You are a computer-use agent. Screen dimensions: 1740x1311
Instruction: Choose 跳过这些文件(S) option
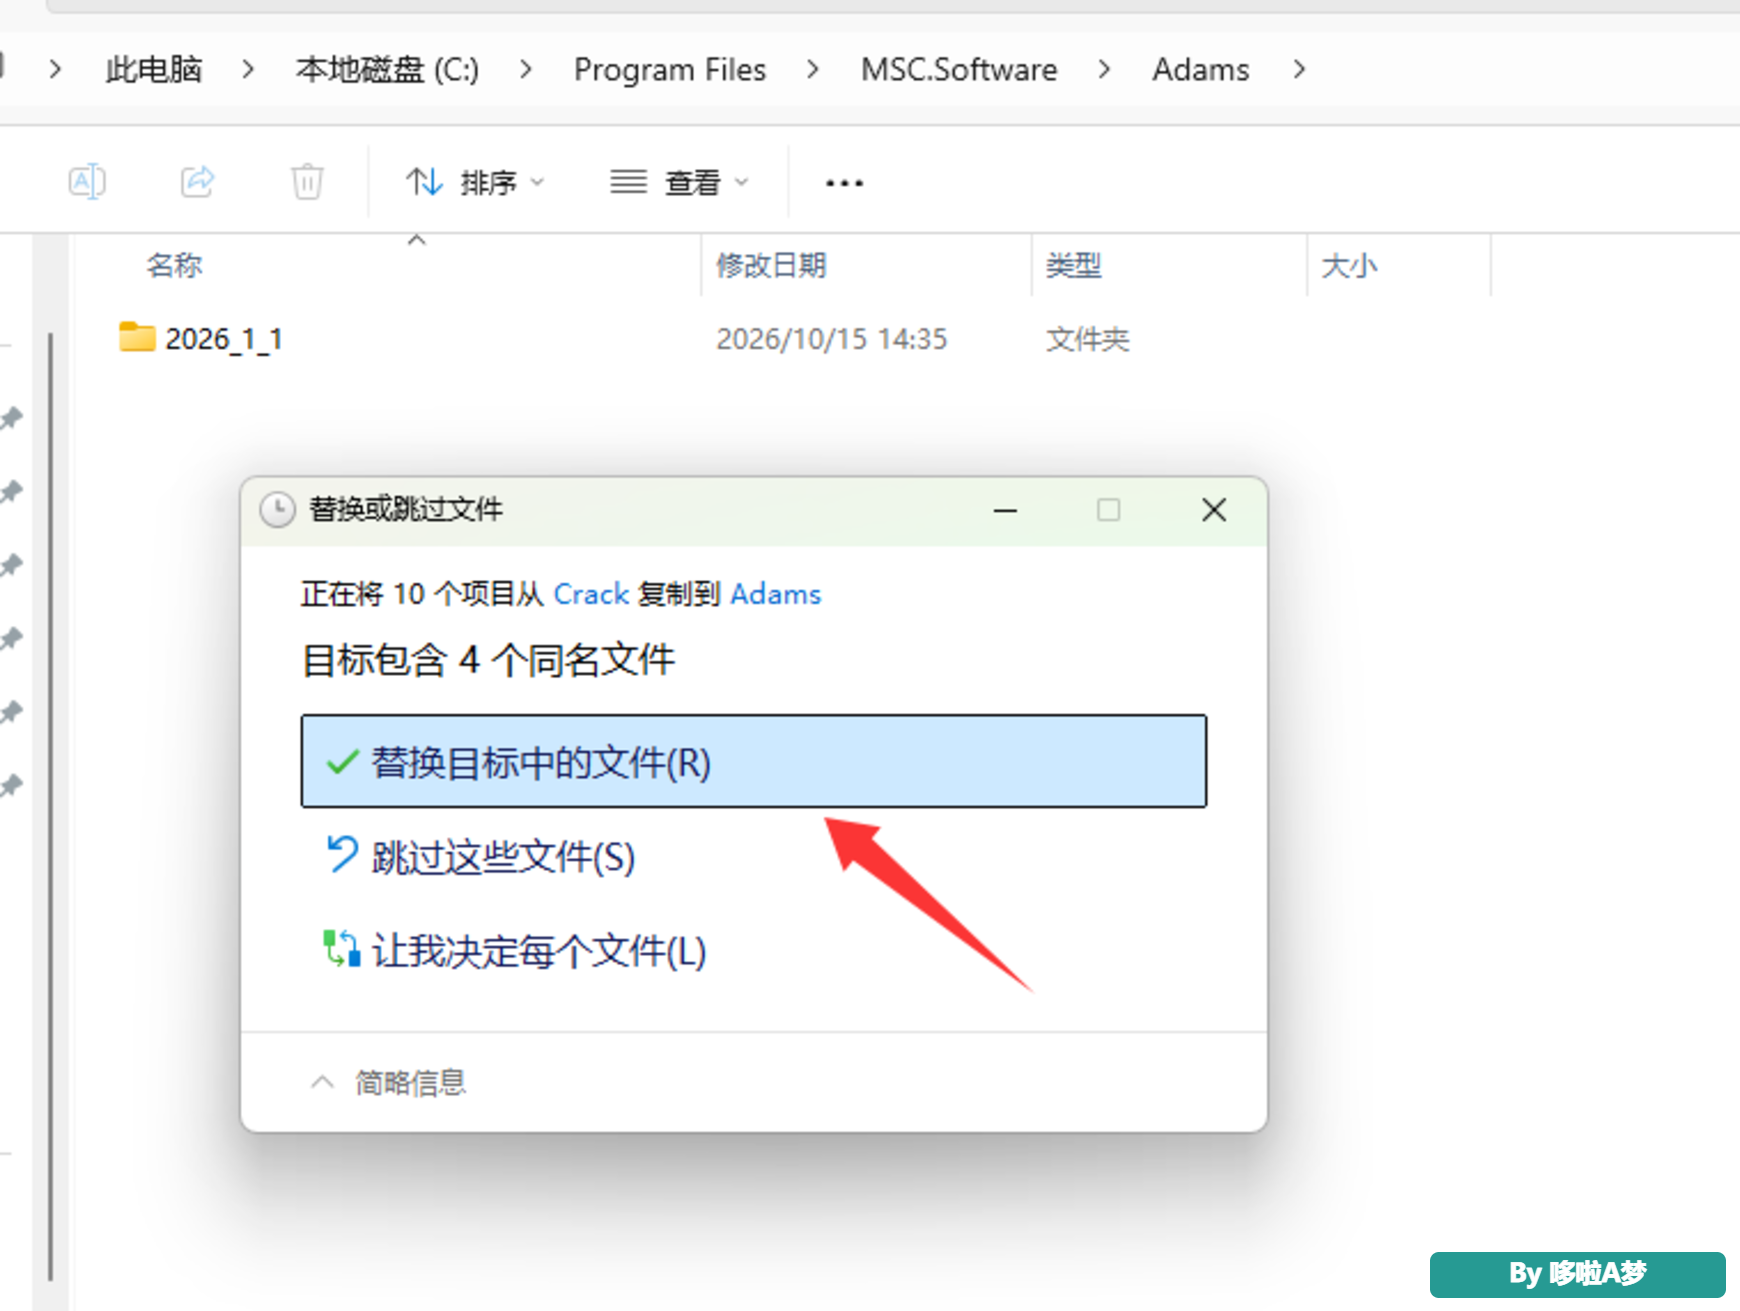click(x=503, y=857)
